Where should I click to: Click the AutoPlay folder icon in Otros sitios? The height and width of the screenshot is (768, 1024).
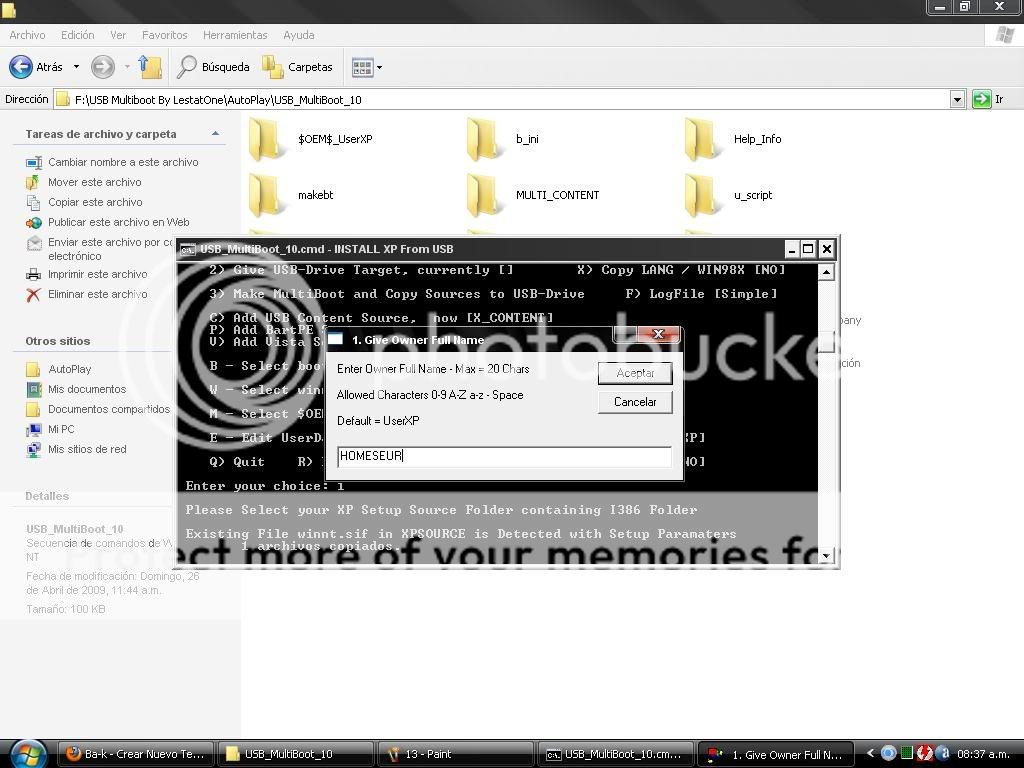tap(33, 369)
